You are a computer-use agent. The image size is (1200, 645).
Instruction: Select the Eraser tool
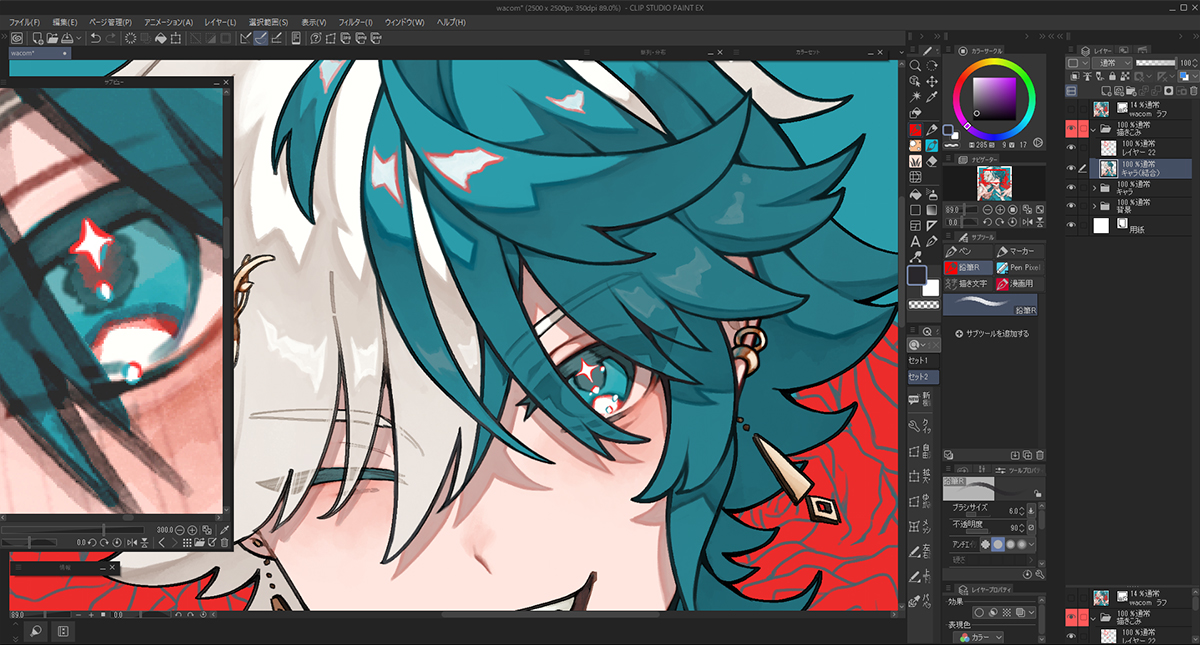point(932,160)
